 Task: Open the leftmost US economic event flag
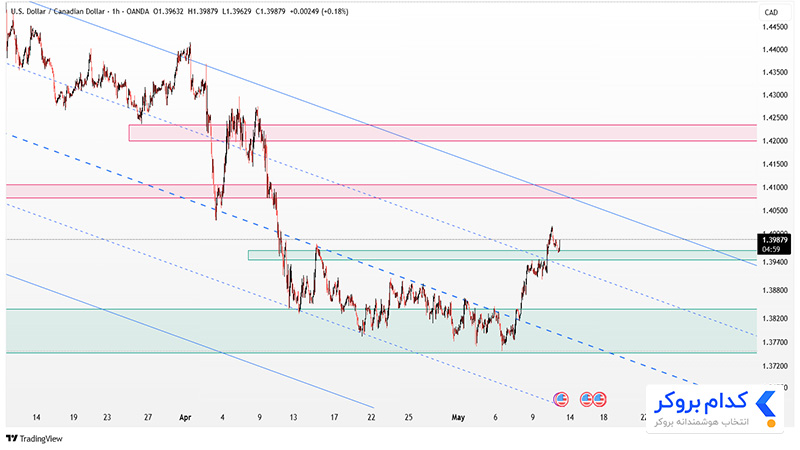coord(561,399)
